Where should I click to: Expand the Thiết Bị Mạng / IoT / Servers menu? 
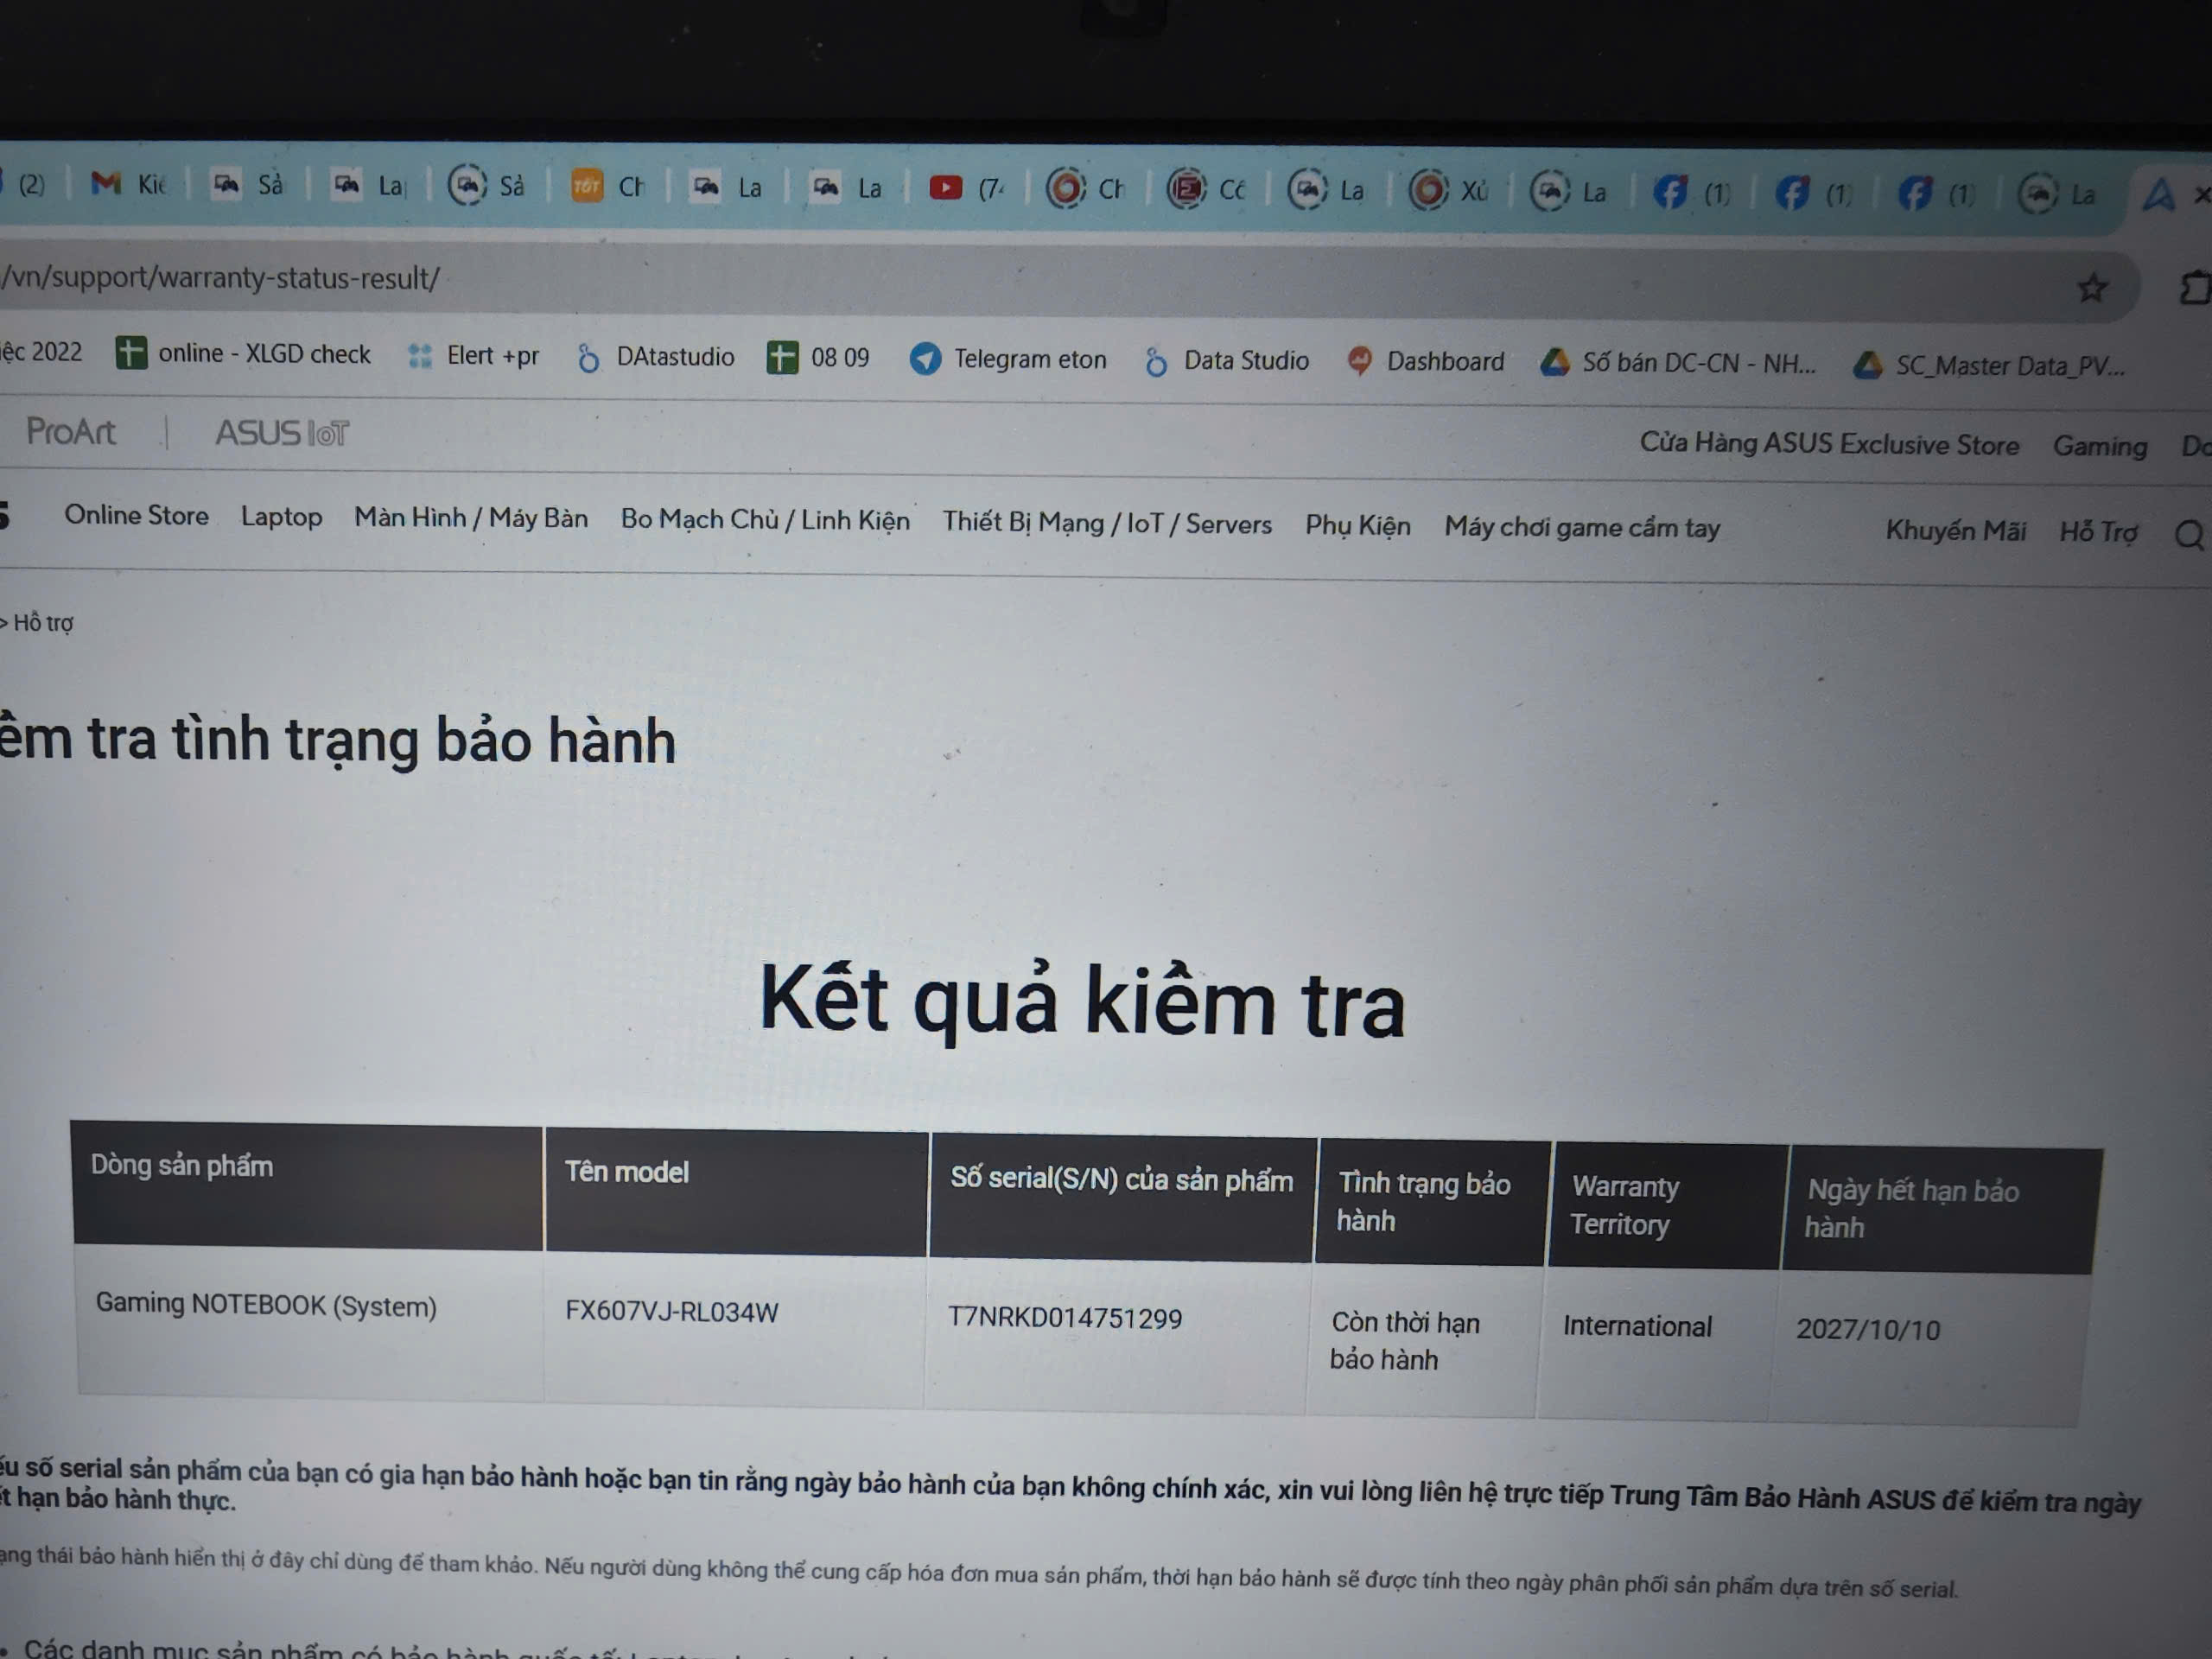[x=1107, y=523]
